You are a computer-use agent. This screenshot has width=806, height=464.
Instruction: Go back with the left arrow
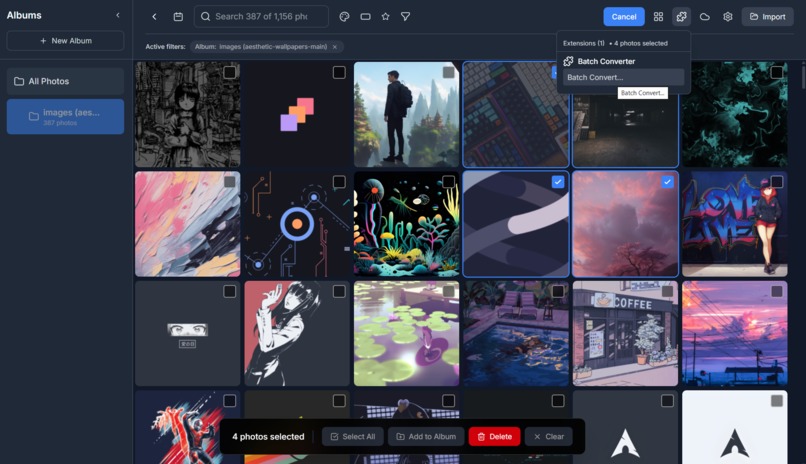(154, 16)
